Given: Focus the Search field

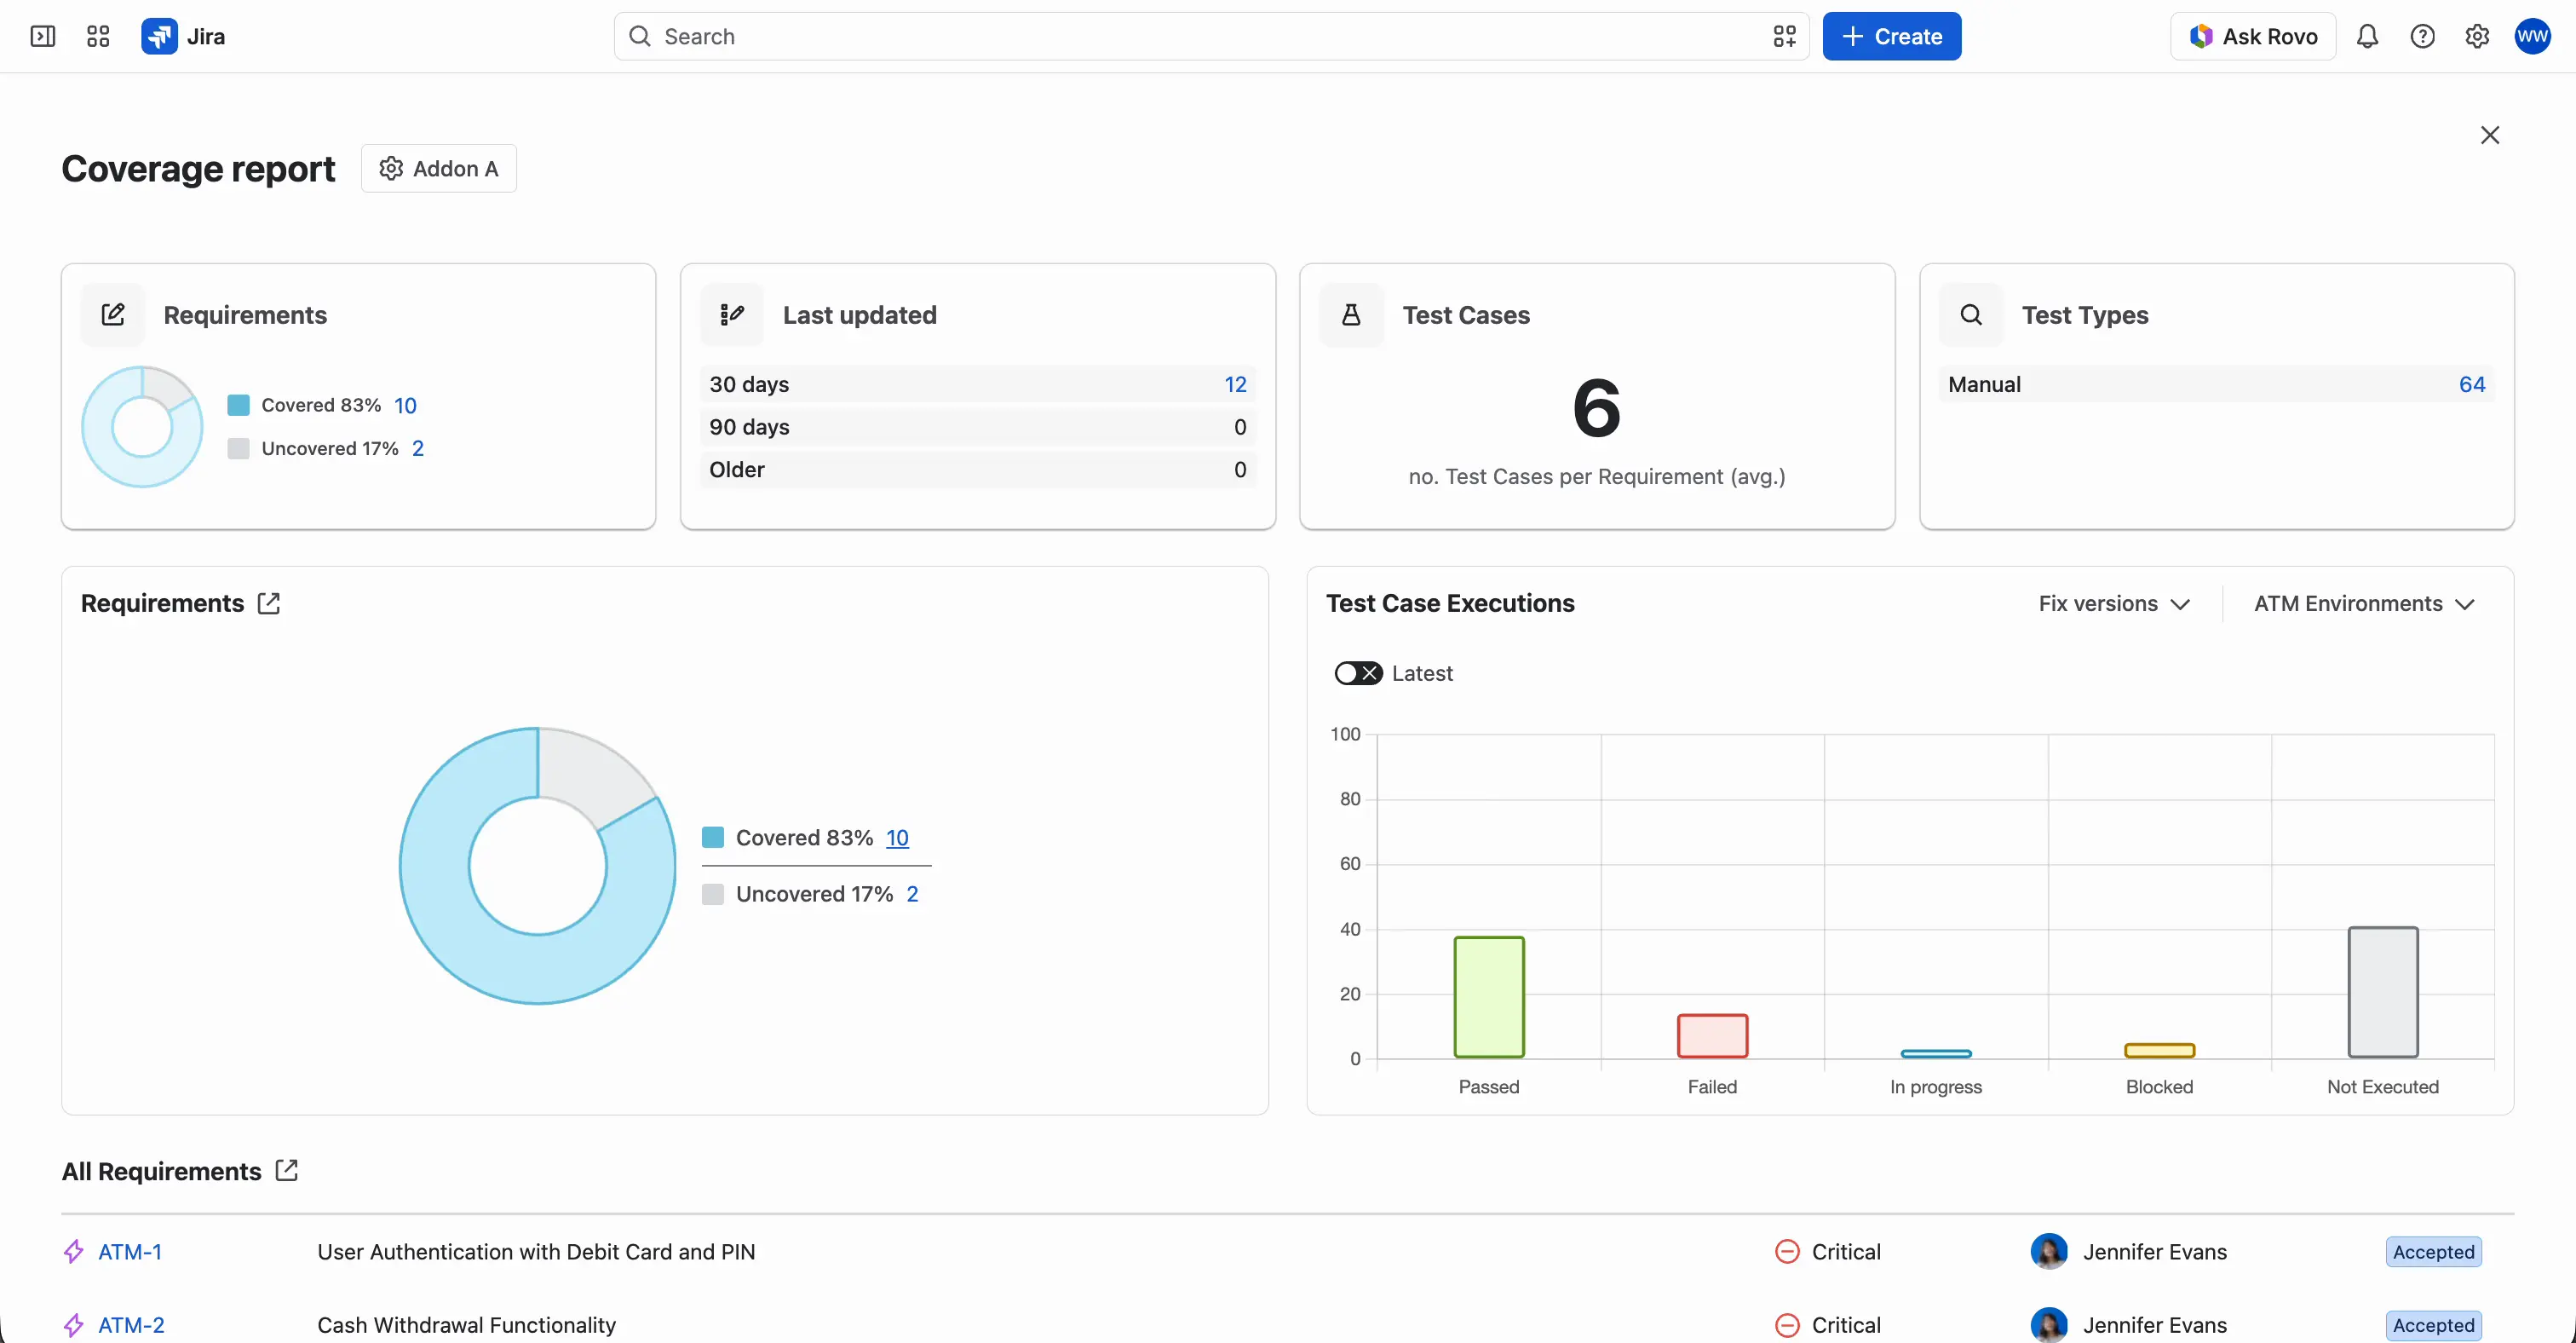Looking at the screenshot, I should [1211, 37].
